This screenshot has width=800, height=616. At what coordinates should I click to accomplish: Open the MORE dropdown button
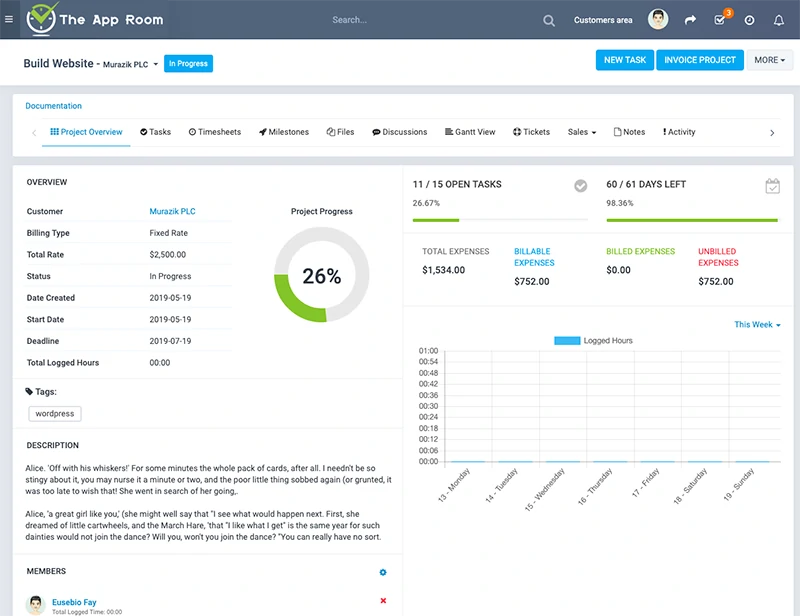click(x=769, y=60)
